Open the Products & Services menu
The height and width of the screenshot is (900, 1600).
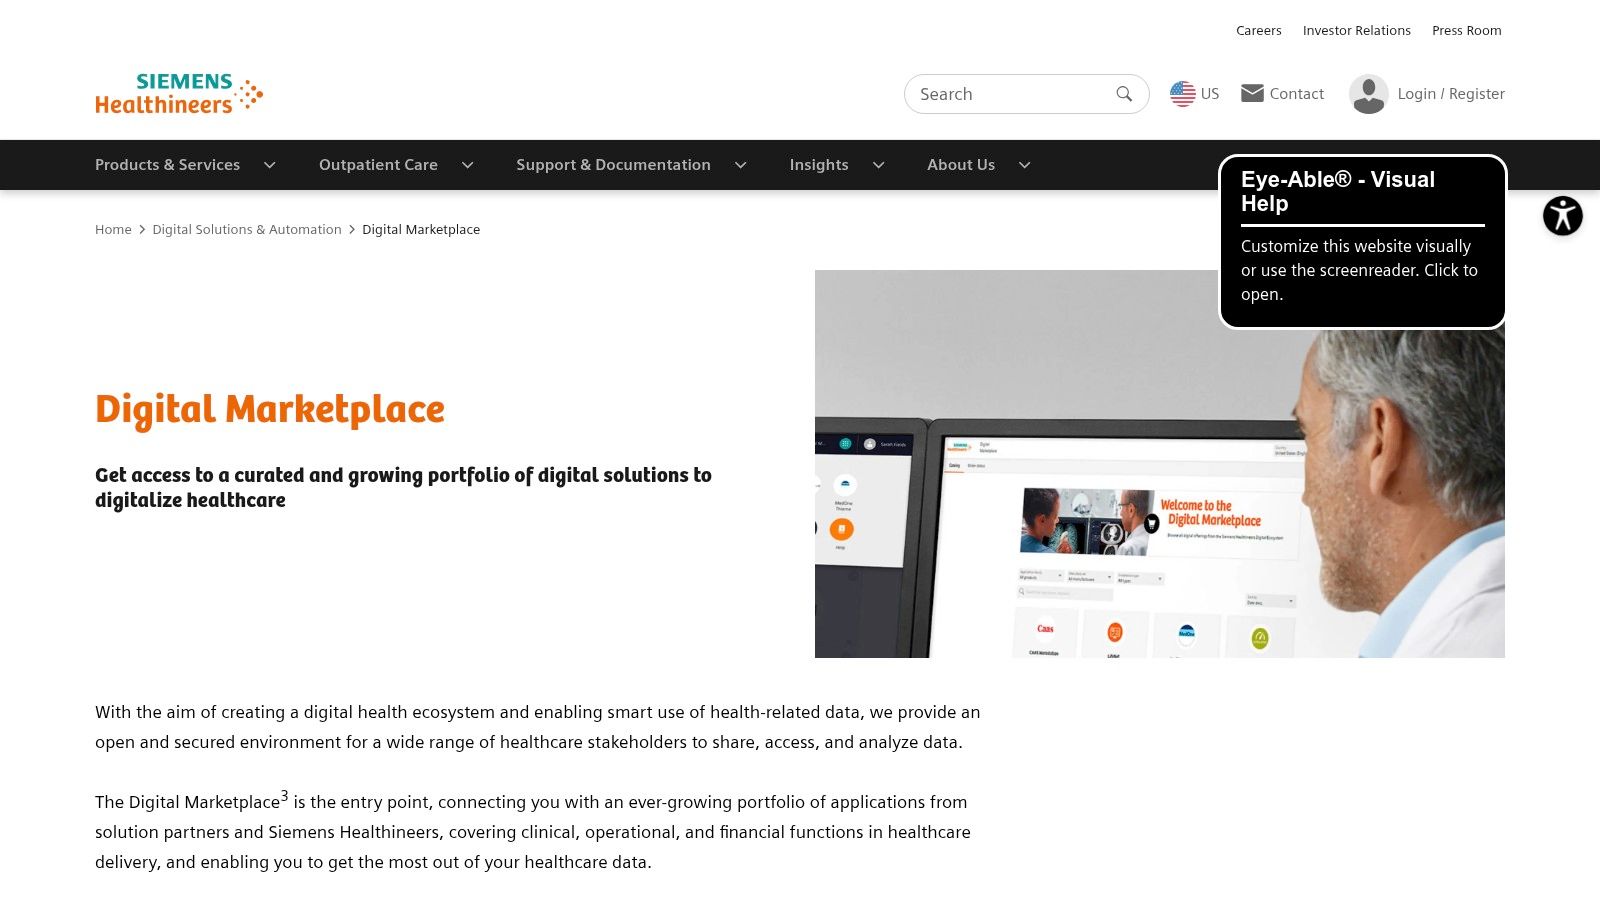click(167, 165)
